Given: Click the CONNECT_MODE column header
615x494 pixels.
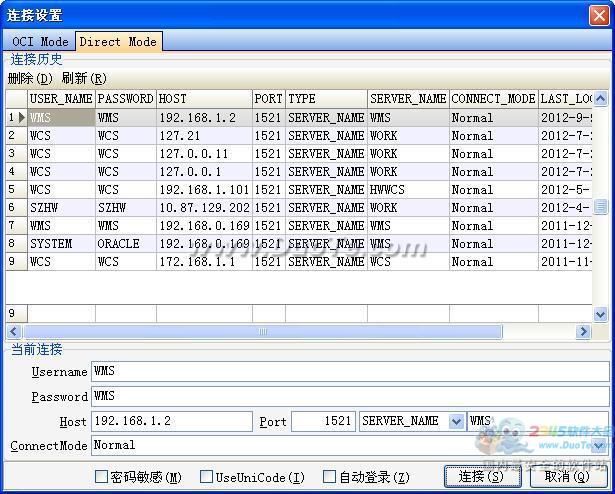Looking at the screenshot, I should click(x=494, y=99).
